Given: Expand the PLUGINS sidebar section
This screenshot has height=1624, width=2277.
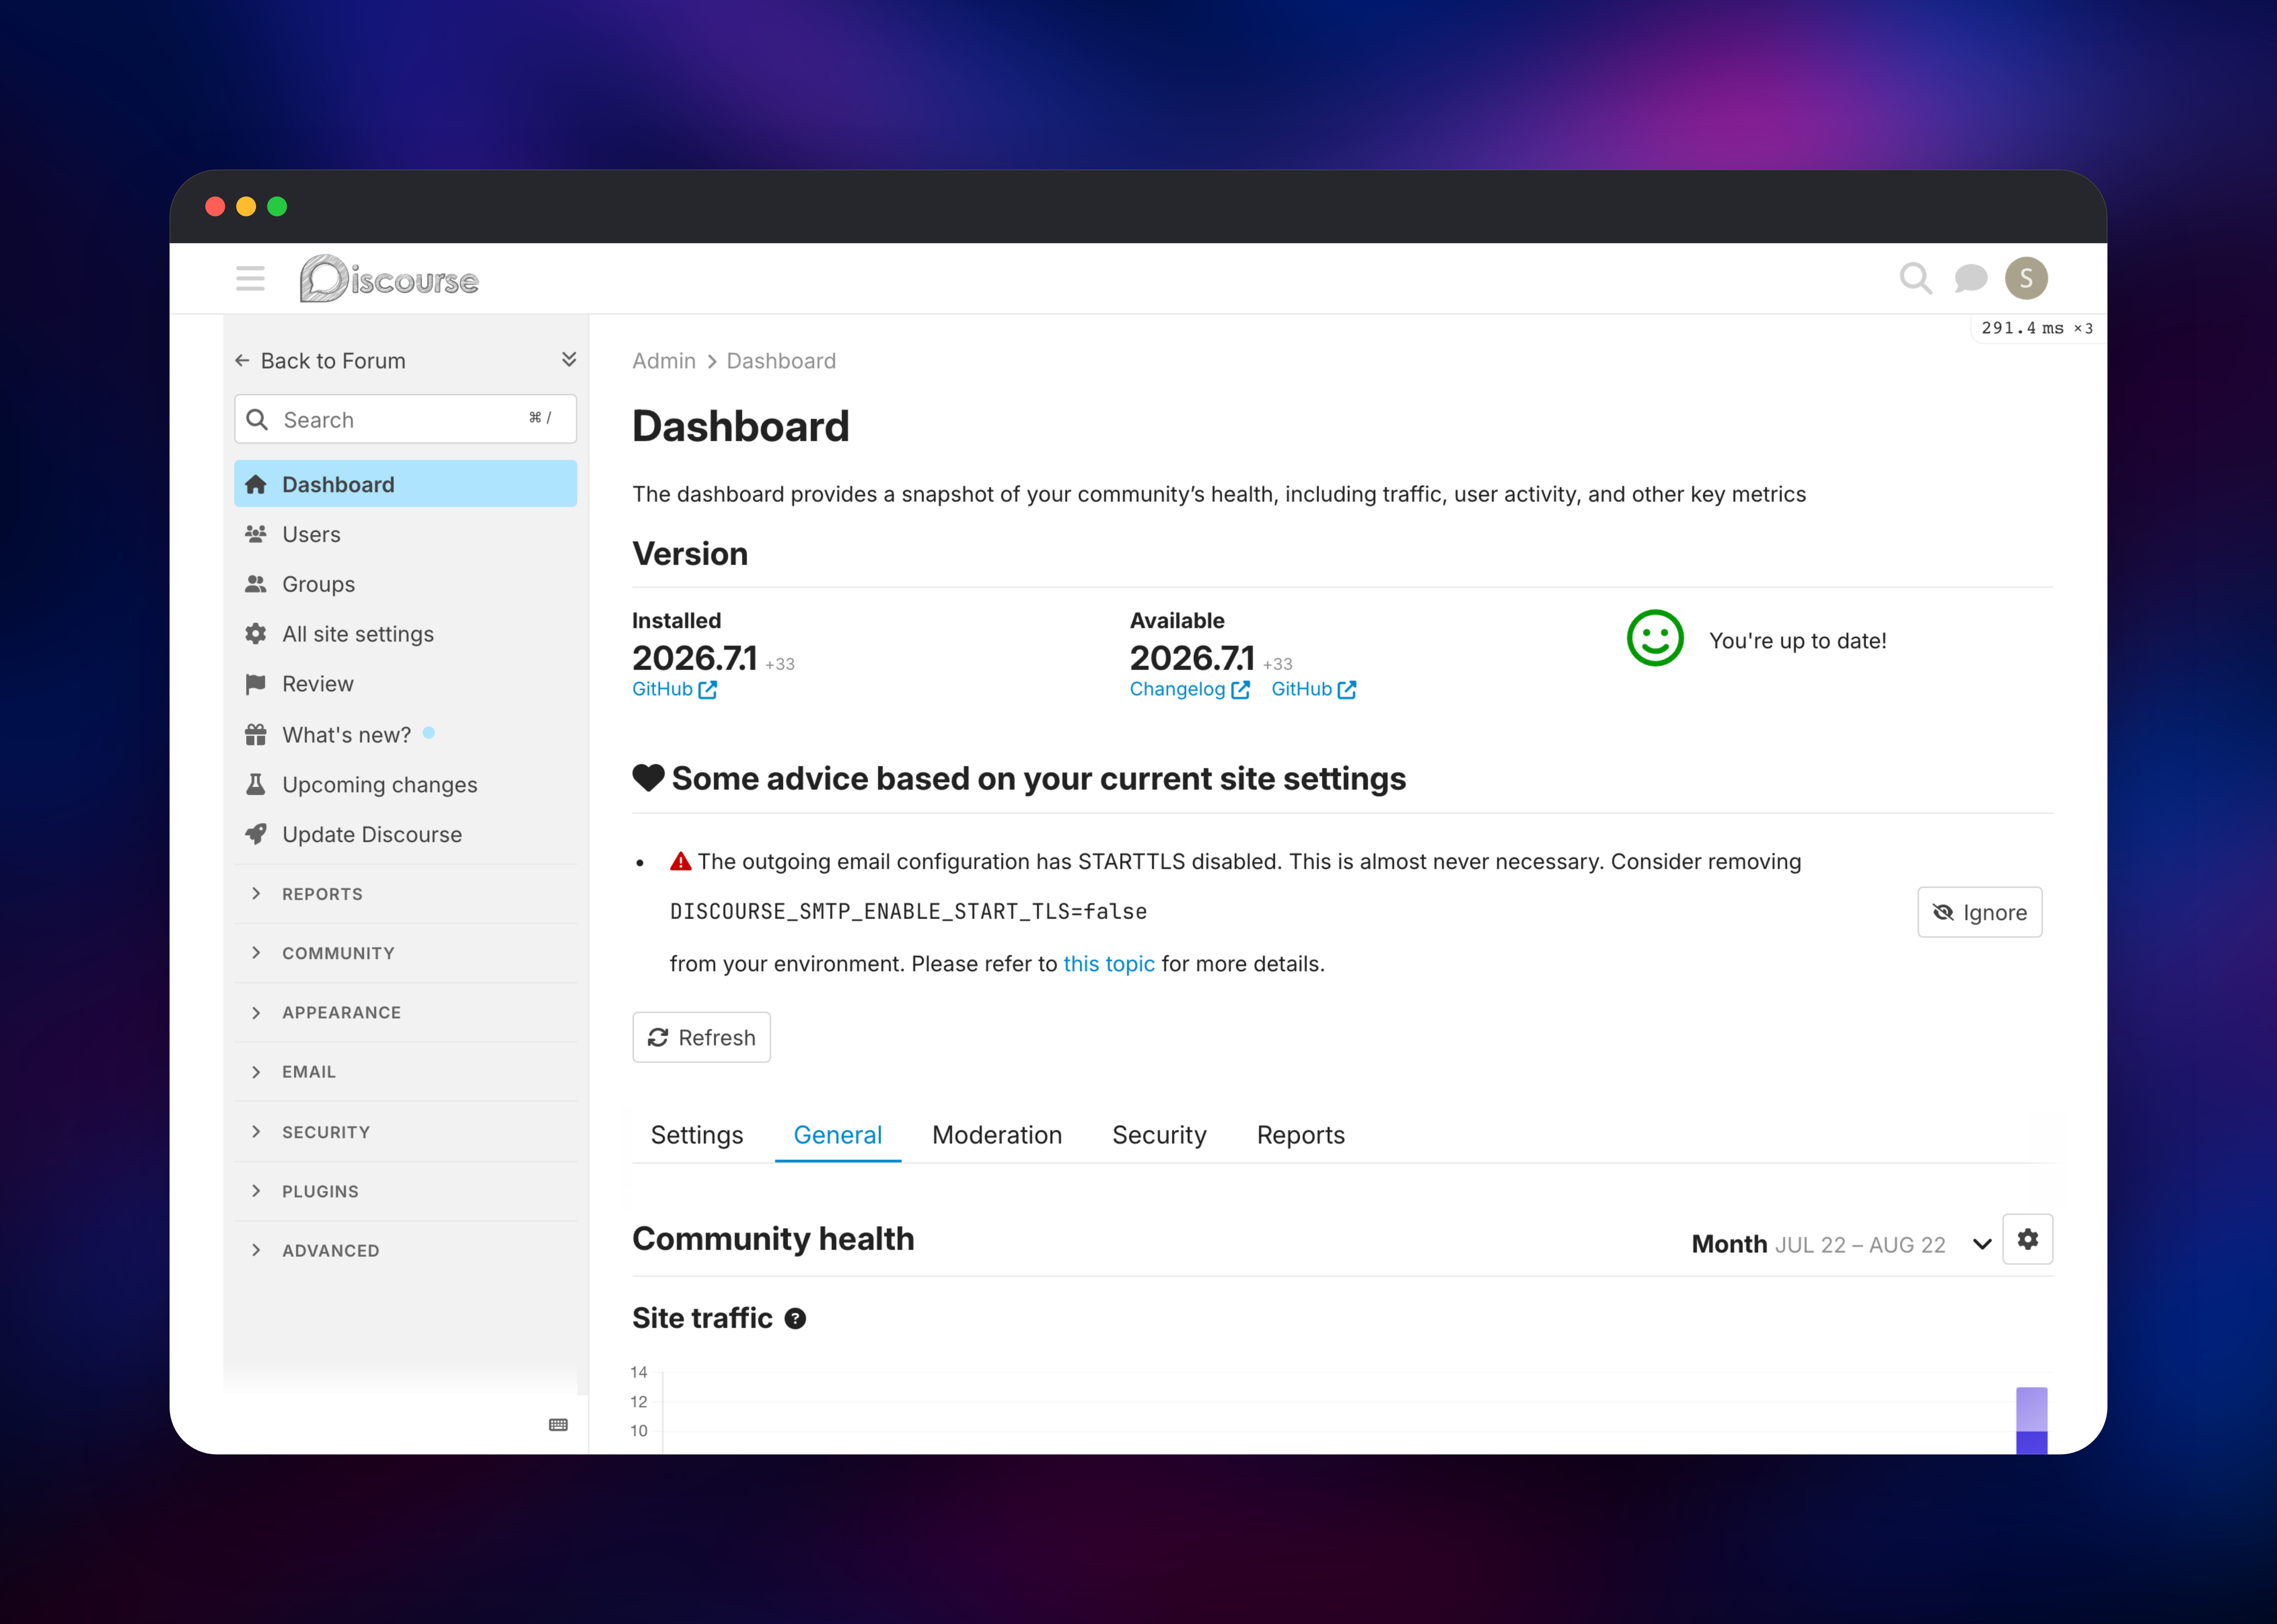Looking at the screenshot, I should point(405,1191).
